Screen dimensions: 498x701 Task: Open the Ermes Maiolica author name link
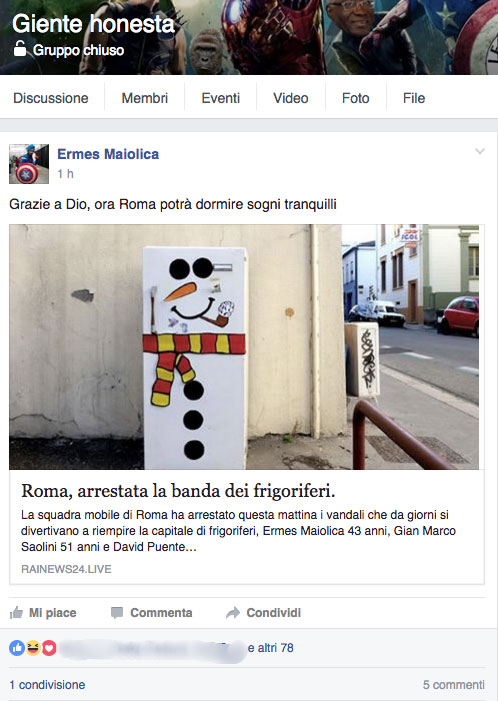coord(108,154)
